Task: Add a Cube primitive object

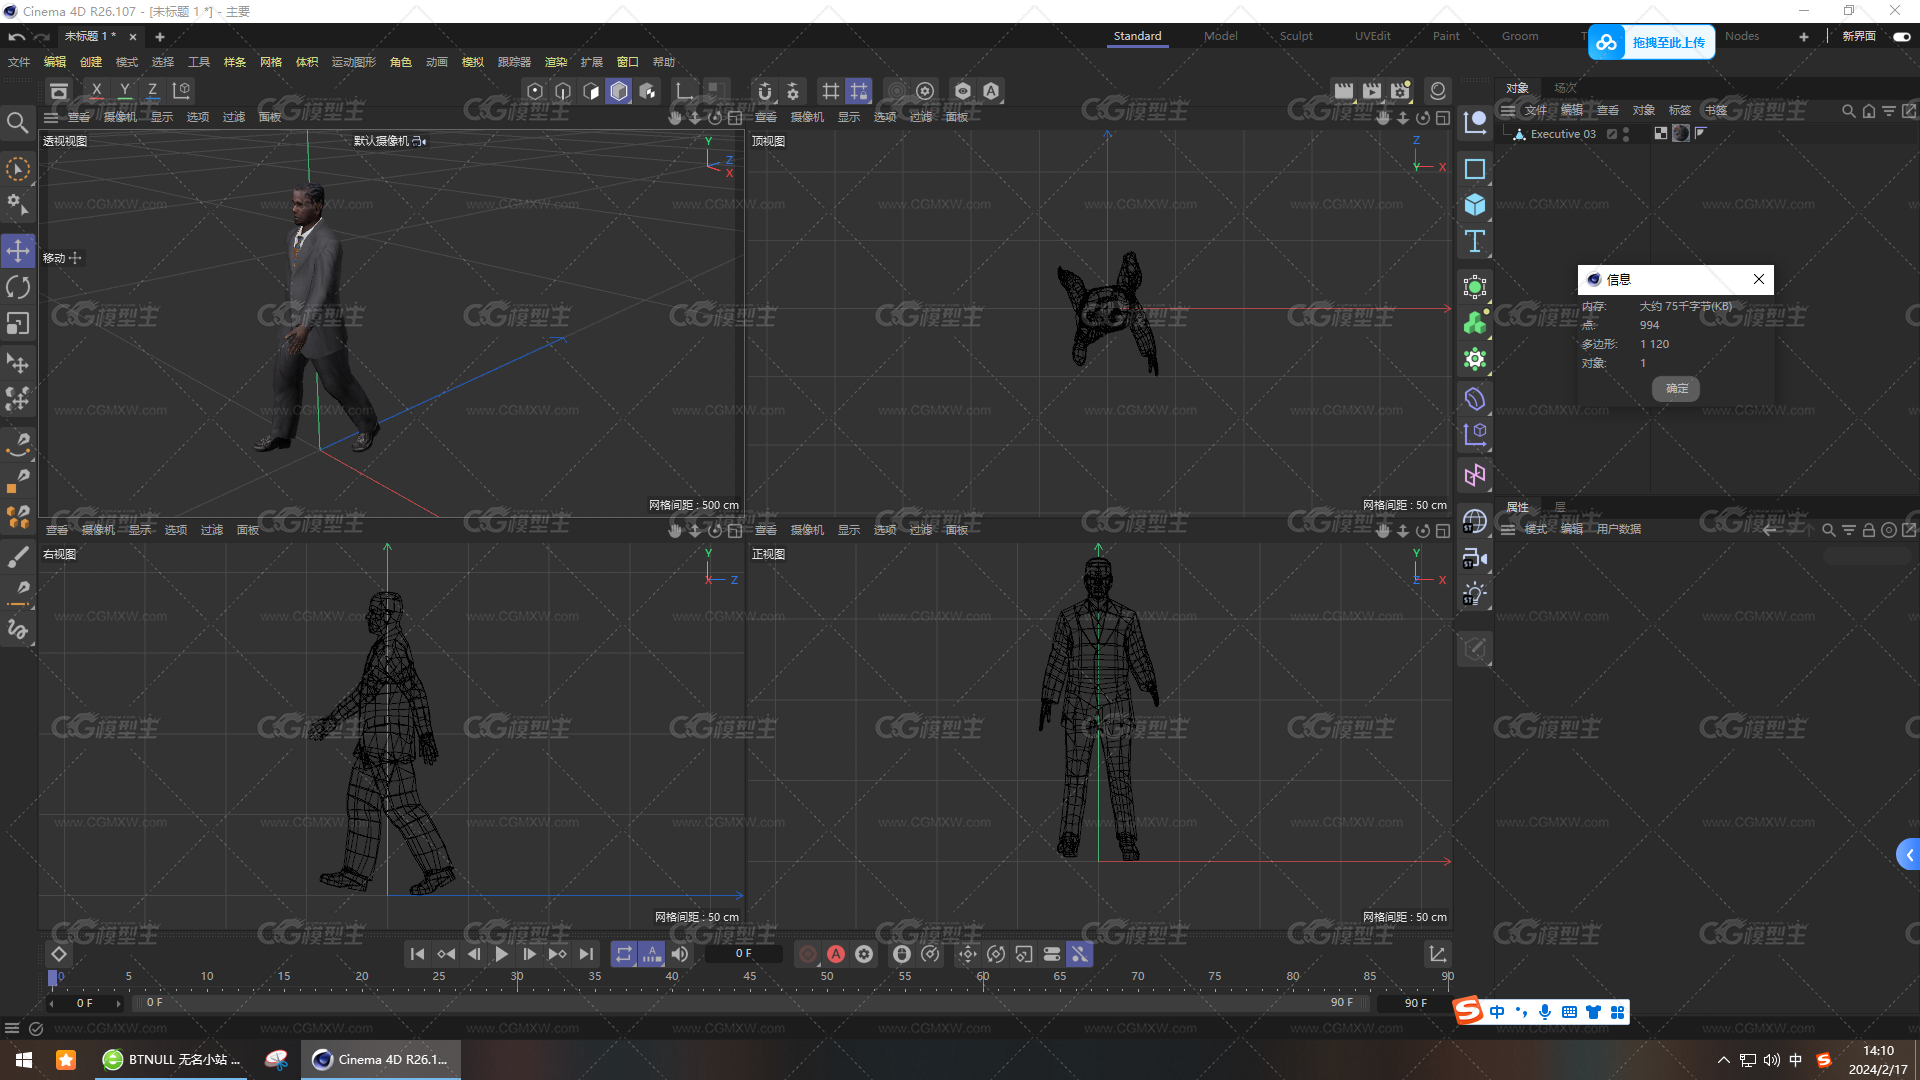Action: coord(1475,205)
